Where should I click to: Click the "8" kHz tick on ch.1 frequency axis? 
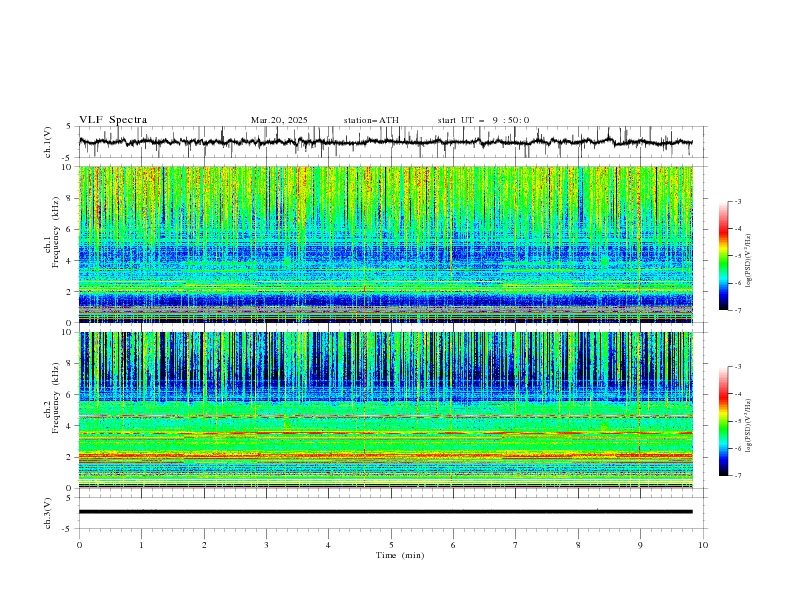point(71,198)
